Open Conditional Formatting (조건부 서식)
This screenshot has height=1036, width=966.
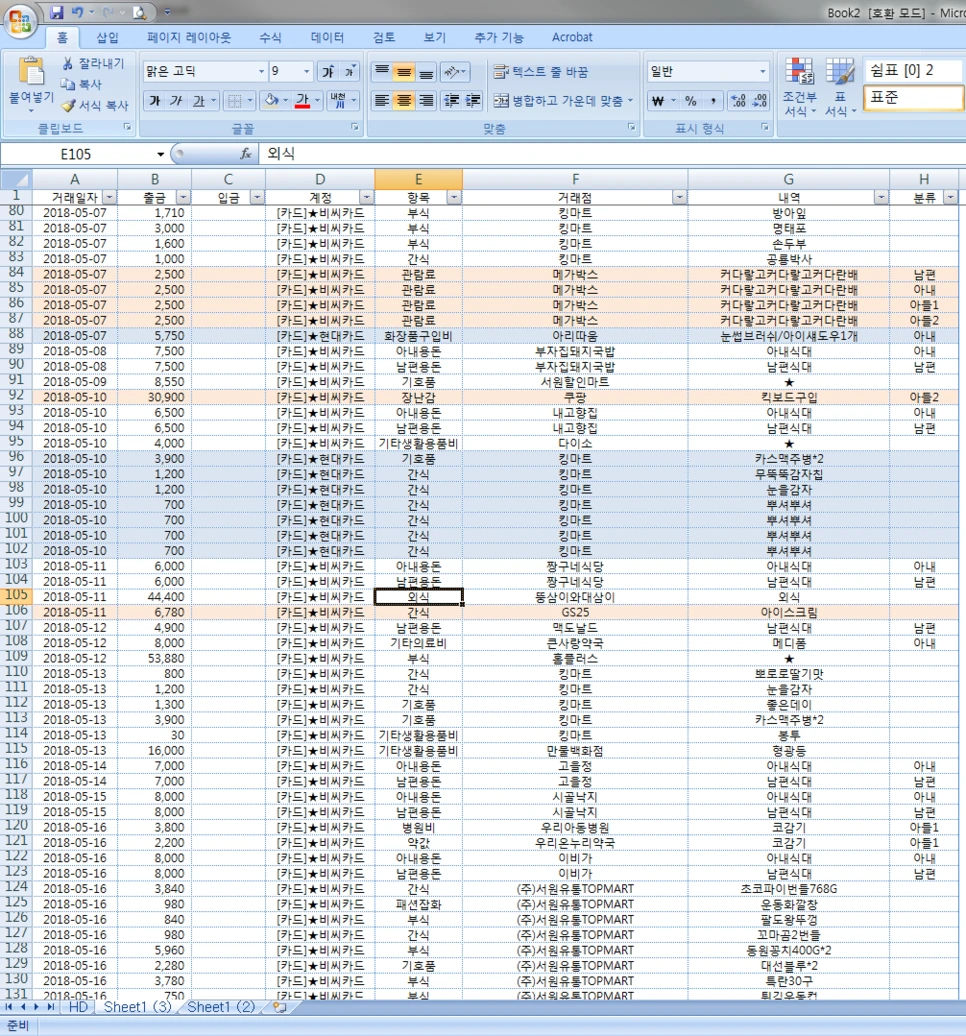pos(799,87)
